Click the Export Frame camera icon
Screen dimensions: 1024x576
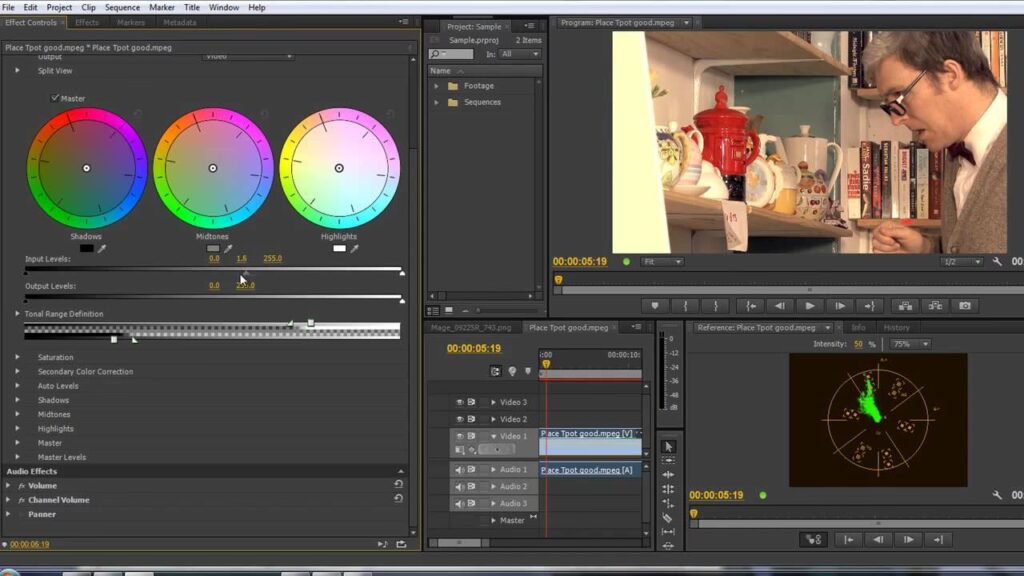pos(964,306)
